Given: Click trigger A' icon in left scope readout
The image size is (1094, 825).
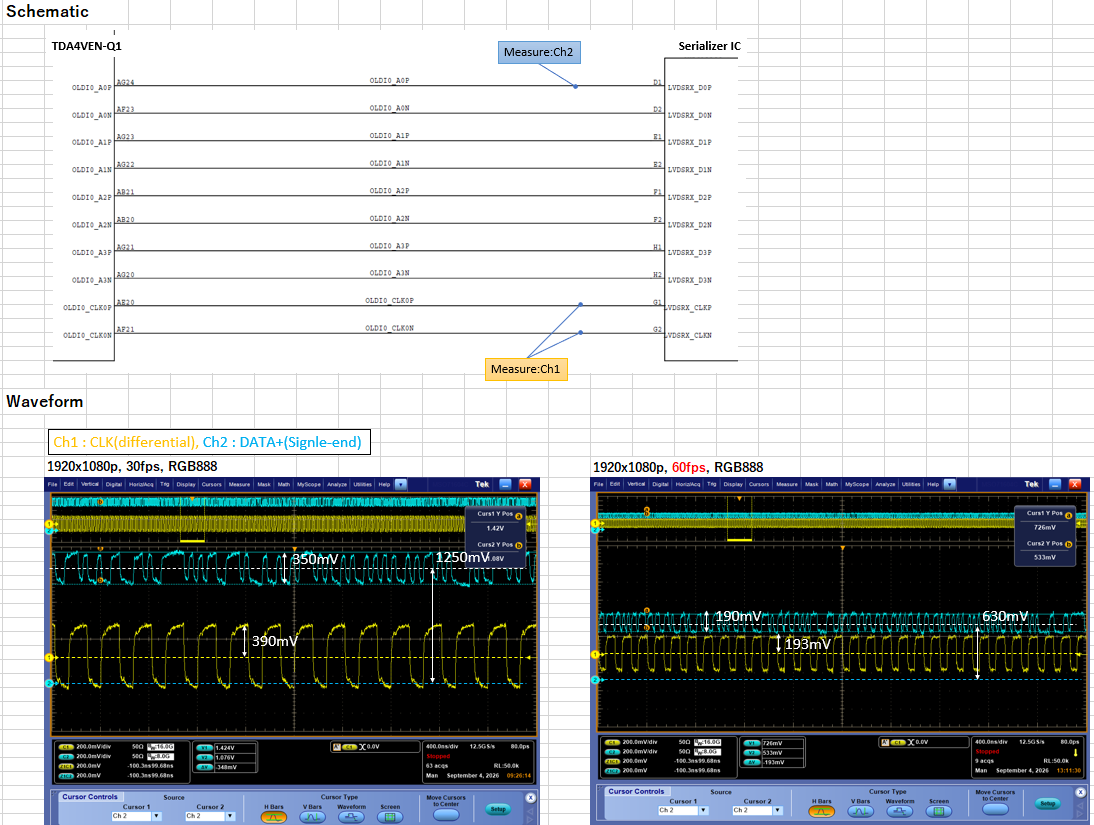Looking at the screenshot, I should tap(336, 747).
